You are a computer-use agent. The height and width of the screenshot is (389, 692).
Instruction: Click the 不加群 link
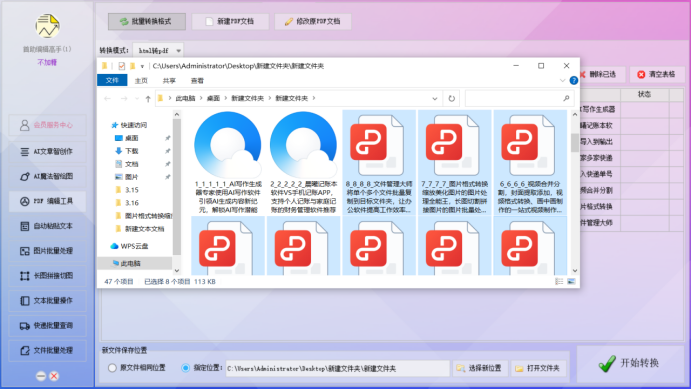[x=47, y=63]
